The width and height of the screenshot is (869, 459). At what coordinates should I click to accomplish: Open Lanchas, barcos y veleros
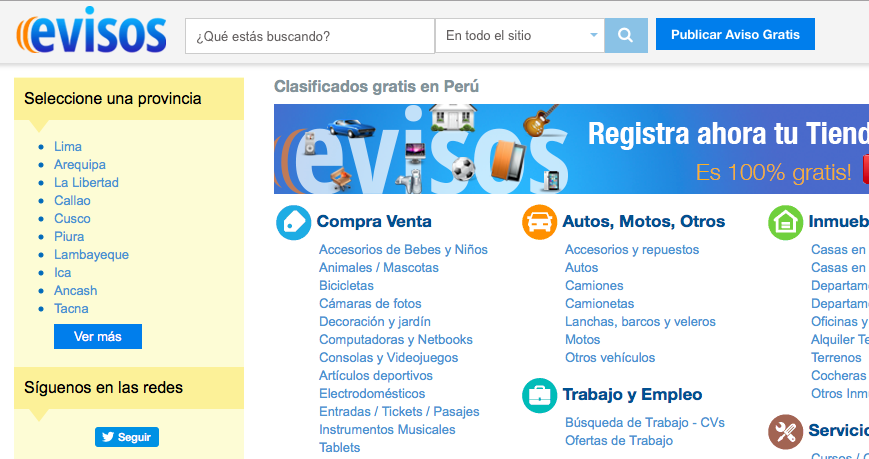tap(640, 322)
